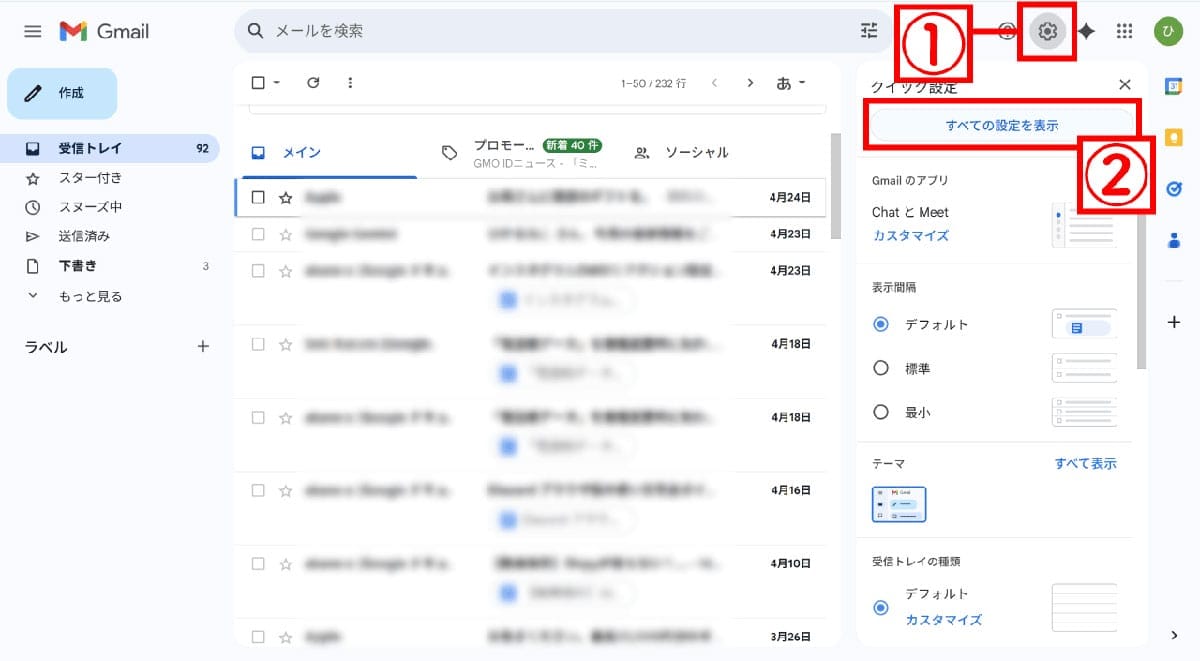Open search filter options icon
Viewport: 1200px width, 661px height.
(869, 31)
